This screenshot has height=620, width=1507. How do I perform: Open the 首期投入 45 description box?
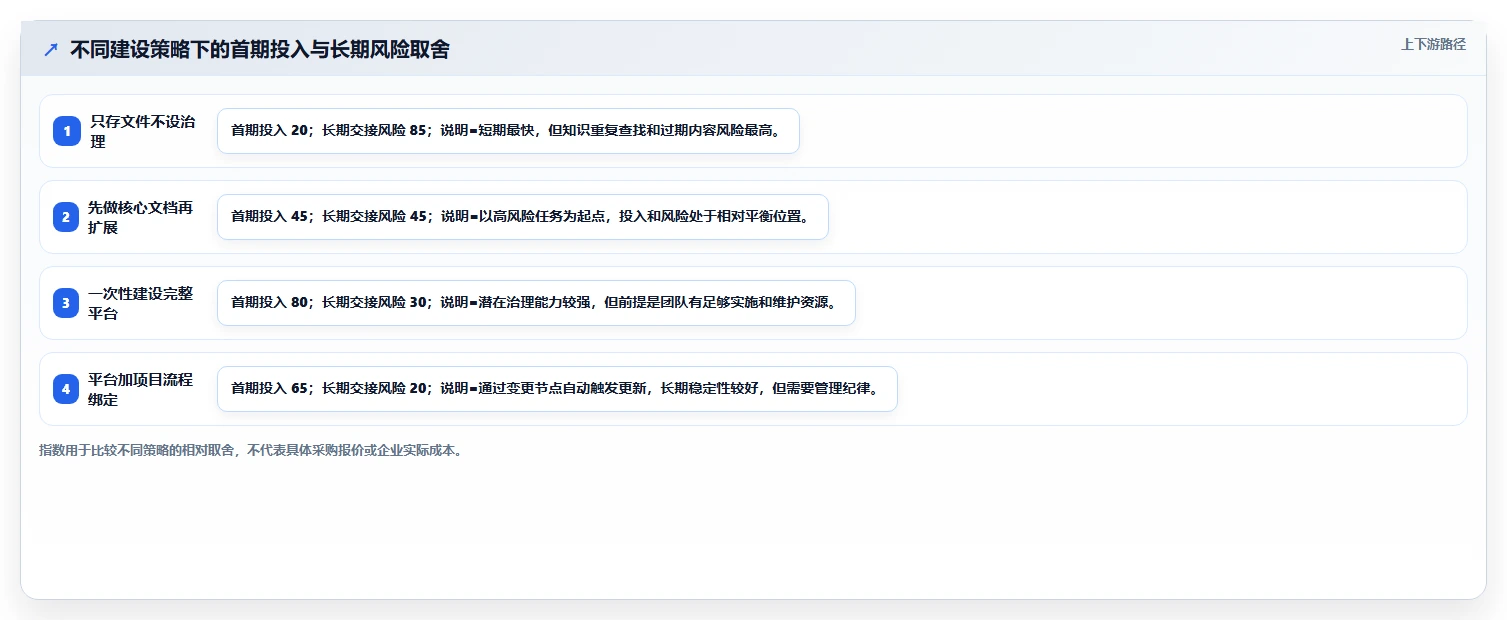point(523,217)
